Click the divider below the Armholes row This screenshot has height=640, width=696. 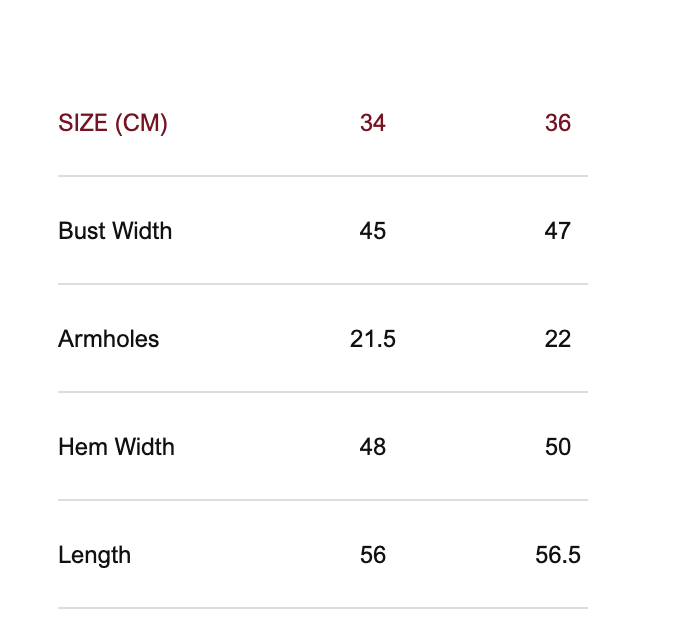[323, 392]
